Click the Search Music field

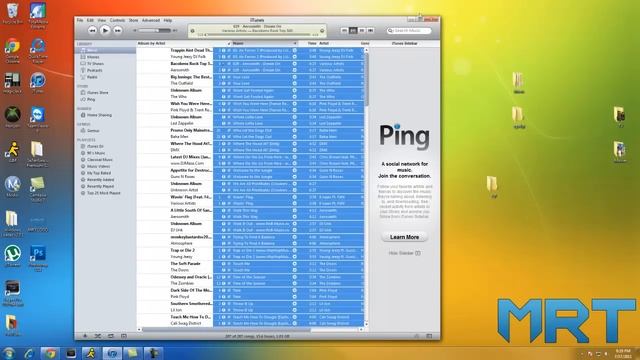(x=409, y=31)
